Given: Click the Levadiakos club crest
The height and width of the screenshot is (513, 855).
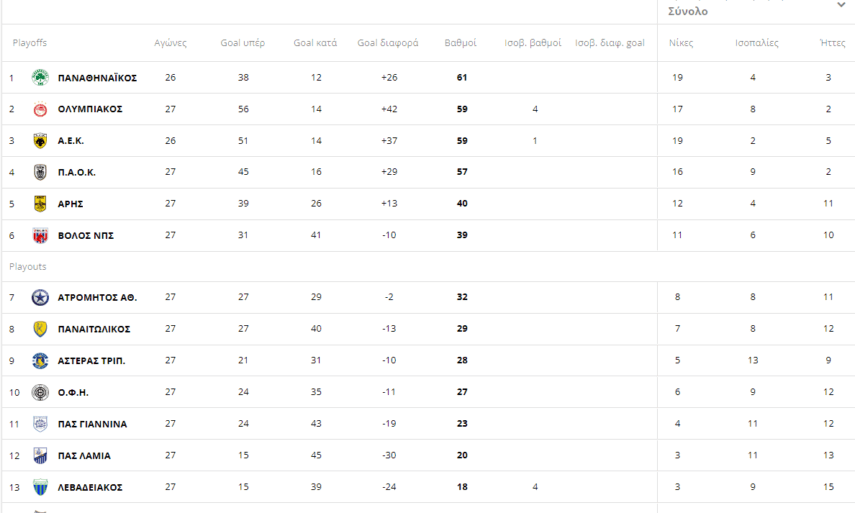Looking at the screenshot, I should coord(40,487).
